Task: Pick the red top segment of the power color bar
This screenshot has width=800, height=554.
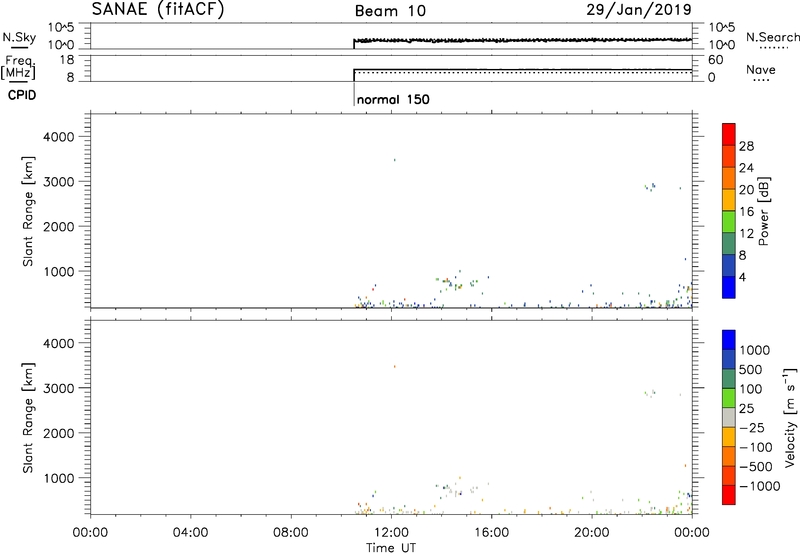Action: coord(729,134)
